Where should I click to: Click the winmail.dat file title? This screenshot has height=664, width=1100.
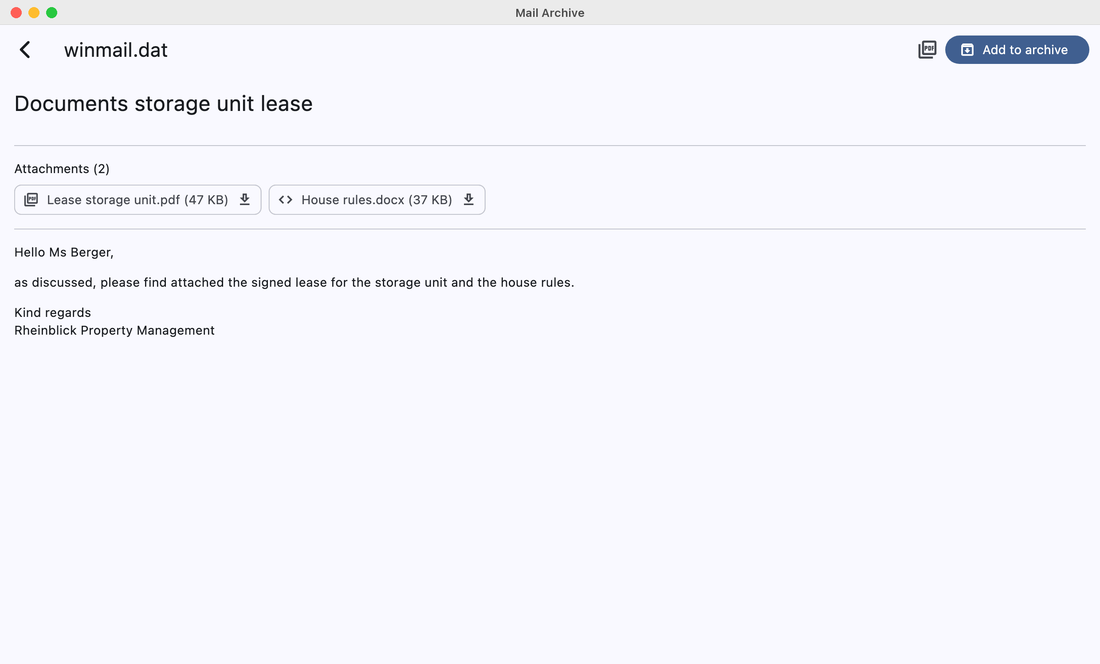click(116, 50)
